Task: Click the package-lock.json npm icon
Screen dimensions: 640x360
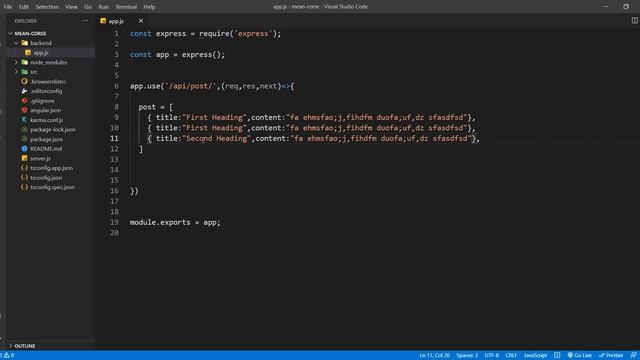Action: tap(24, 129)
